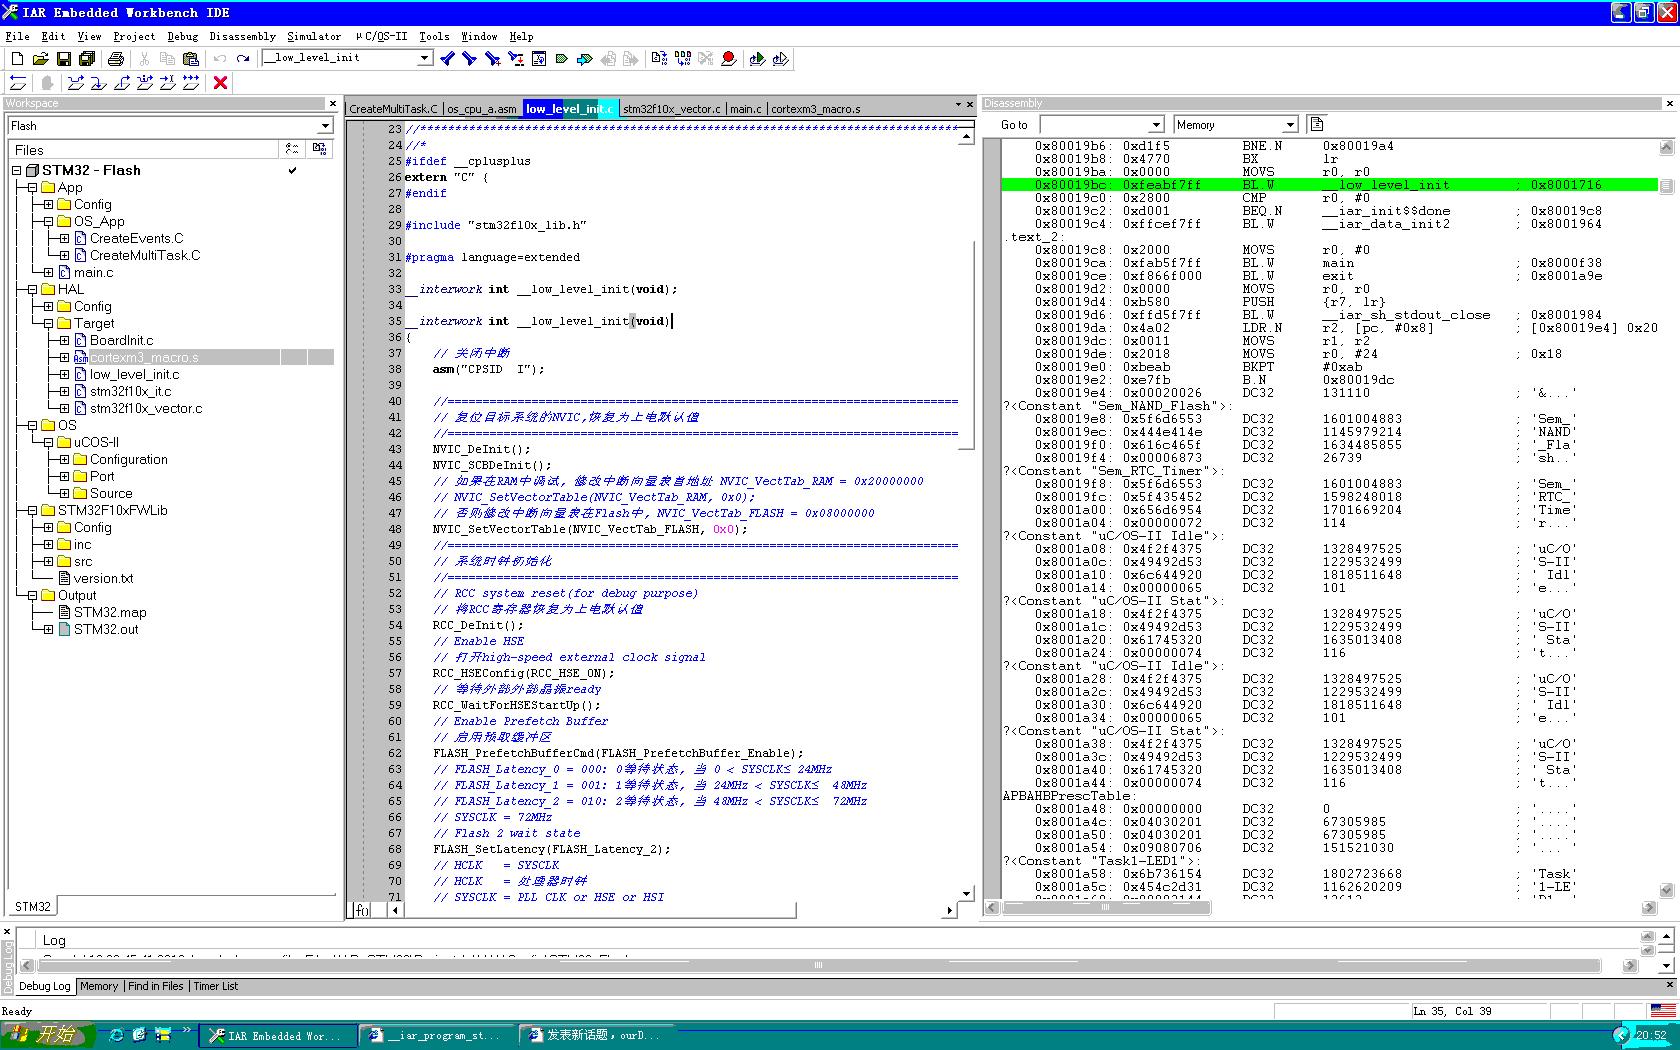Collapse the App folder in workspace tree

click(33, 188)
